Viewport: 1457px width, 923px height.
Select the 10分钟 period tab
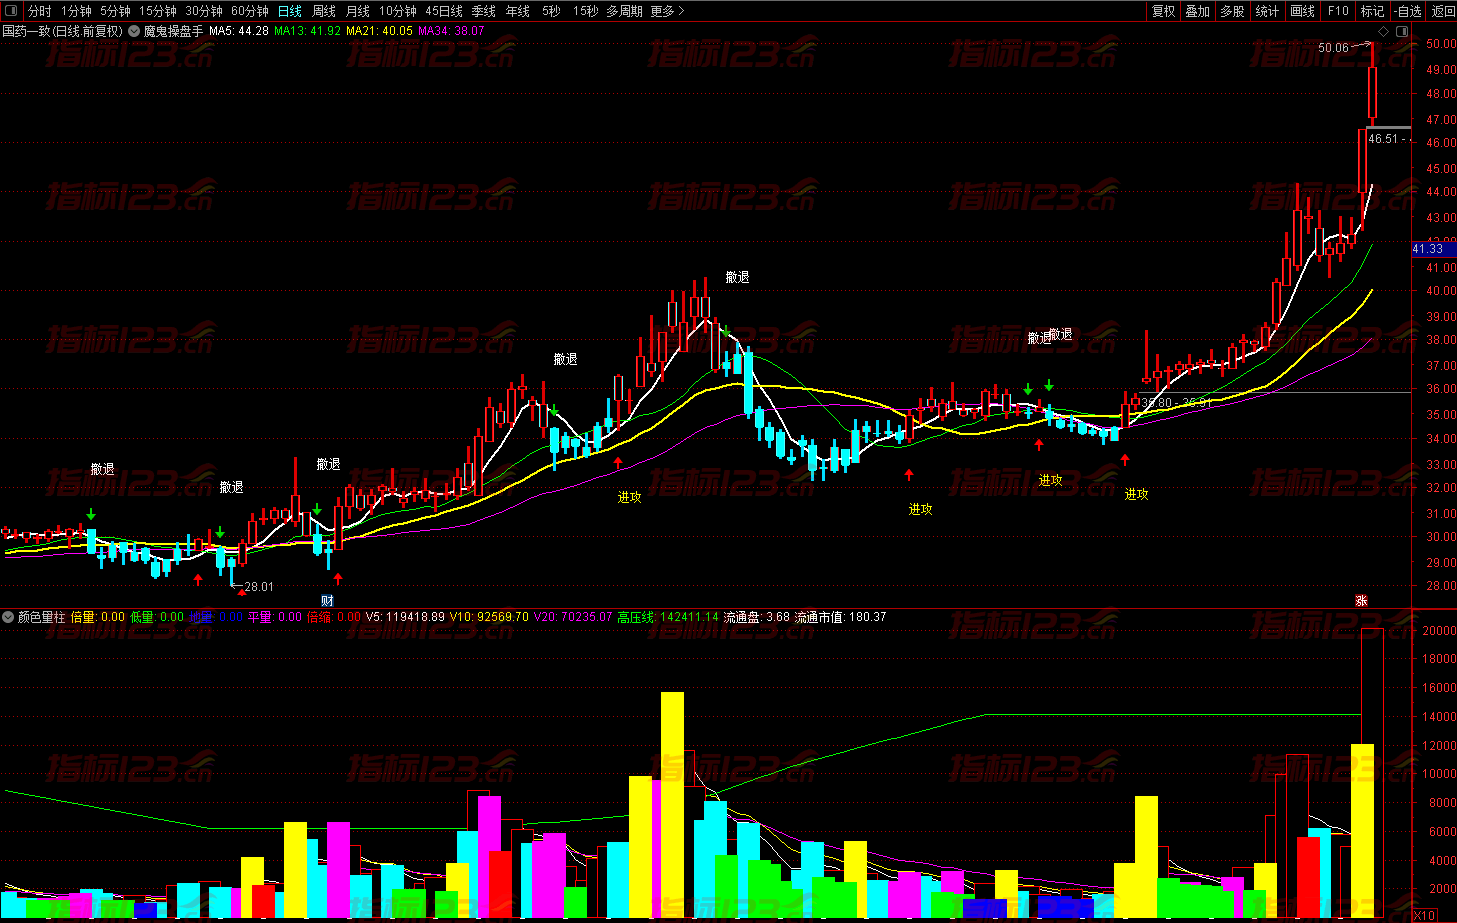click(398, 11)
